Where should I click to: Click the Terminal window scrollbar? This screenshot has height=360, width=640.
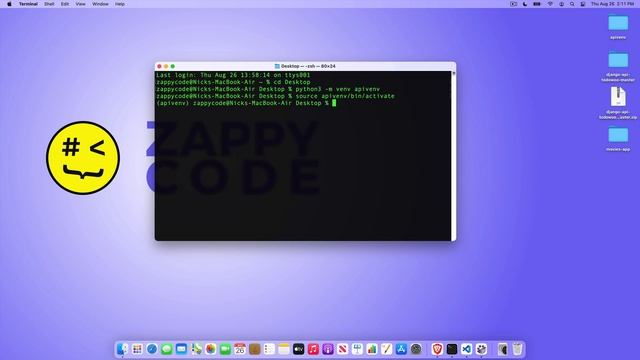click(453, 156)
